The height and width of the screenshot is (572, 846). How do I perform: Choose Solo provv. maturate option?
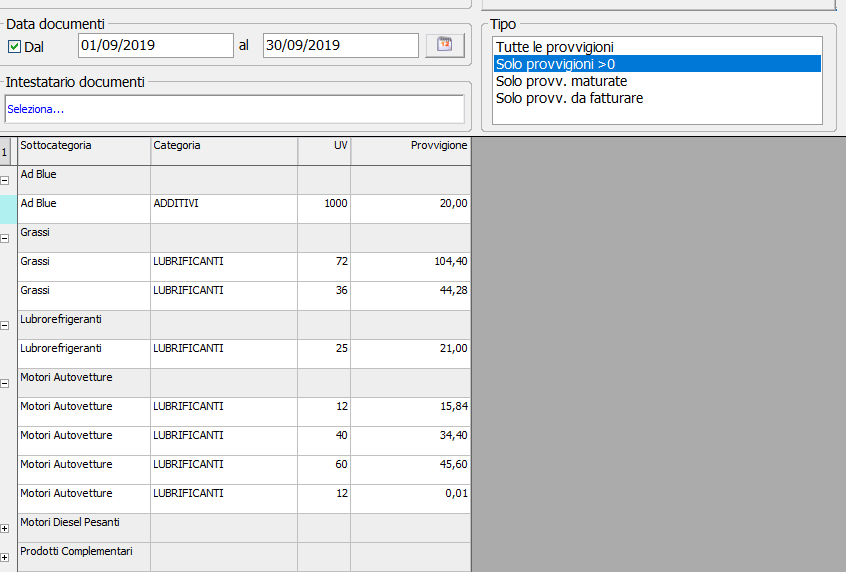pyautogui.click(x=657, y=81)
